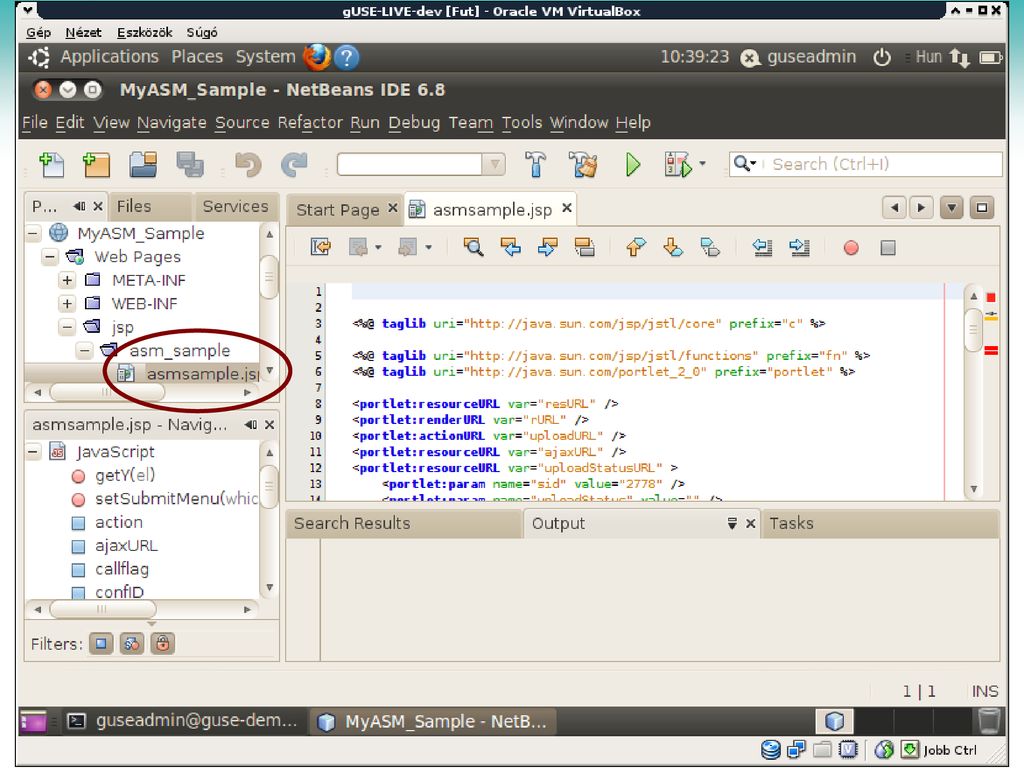Viewport: 1024px width, 768px height.
Task: Click the Save All toolbar icon
Action: point(189,164)
